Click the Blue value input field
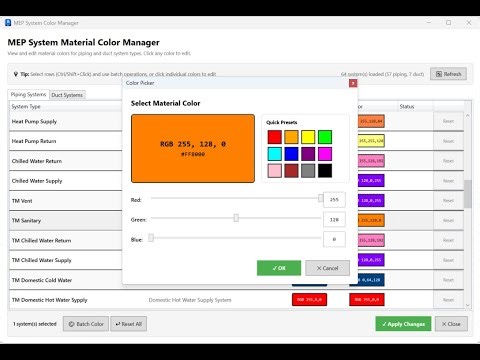480x360 pixels. click(x=334, y=239)
